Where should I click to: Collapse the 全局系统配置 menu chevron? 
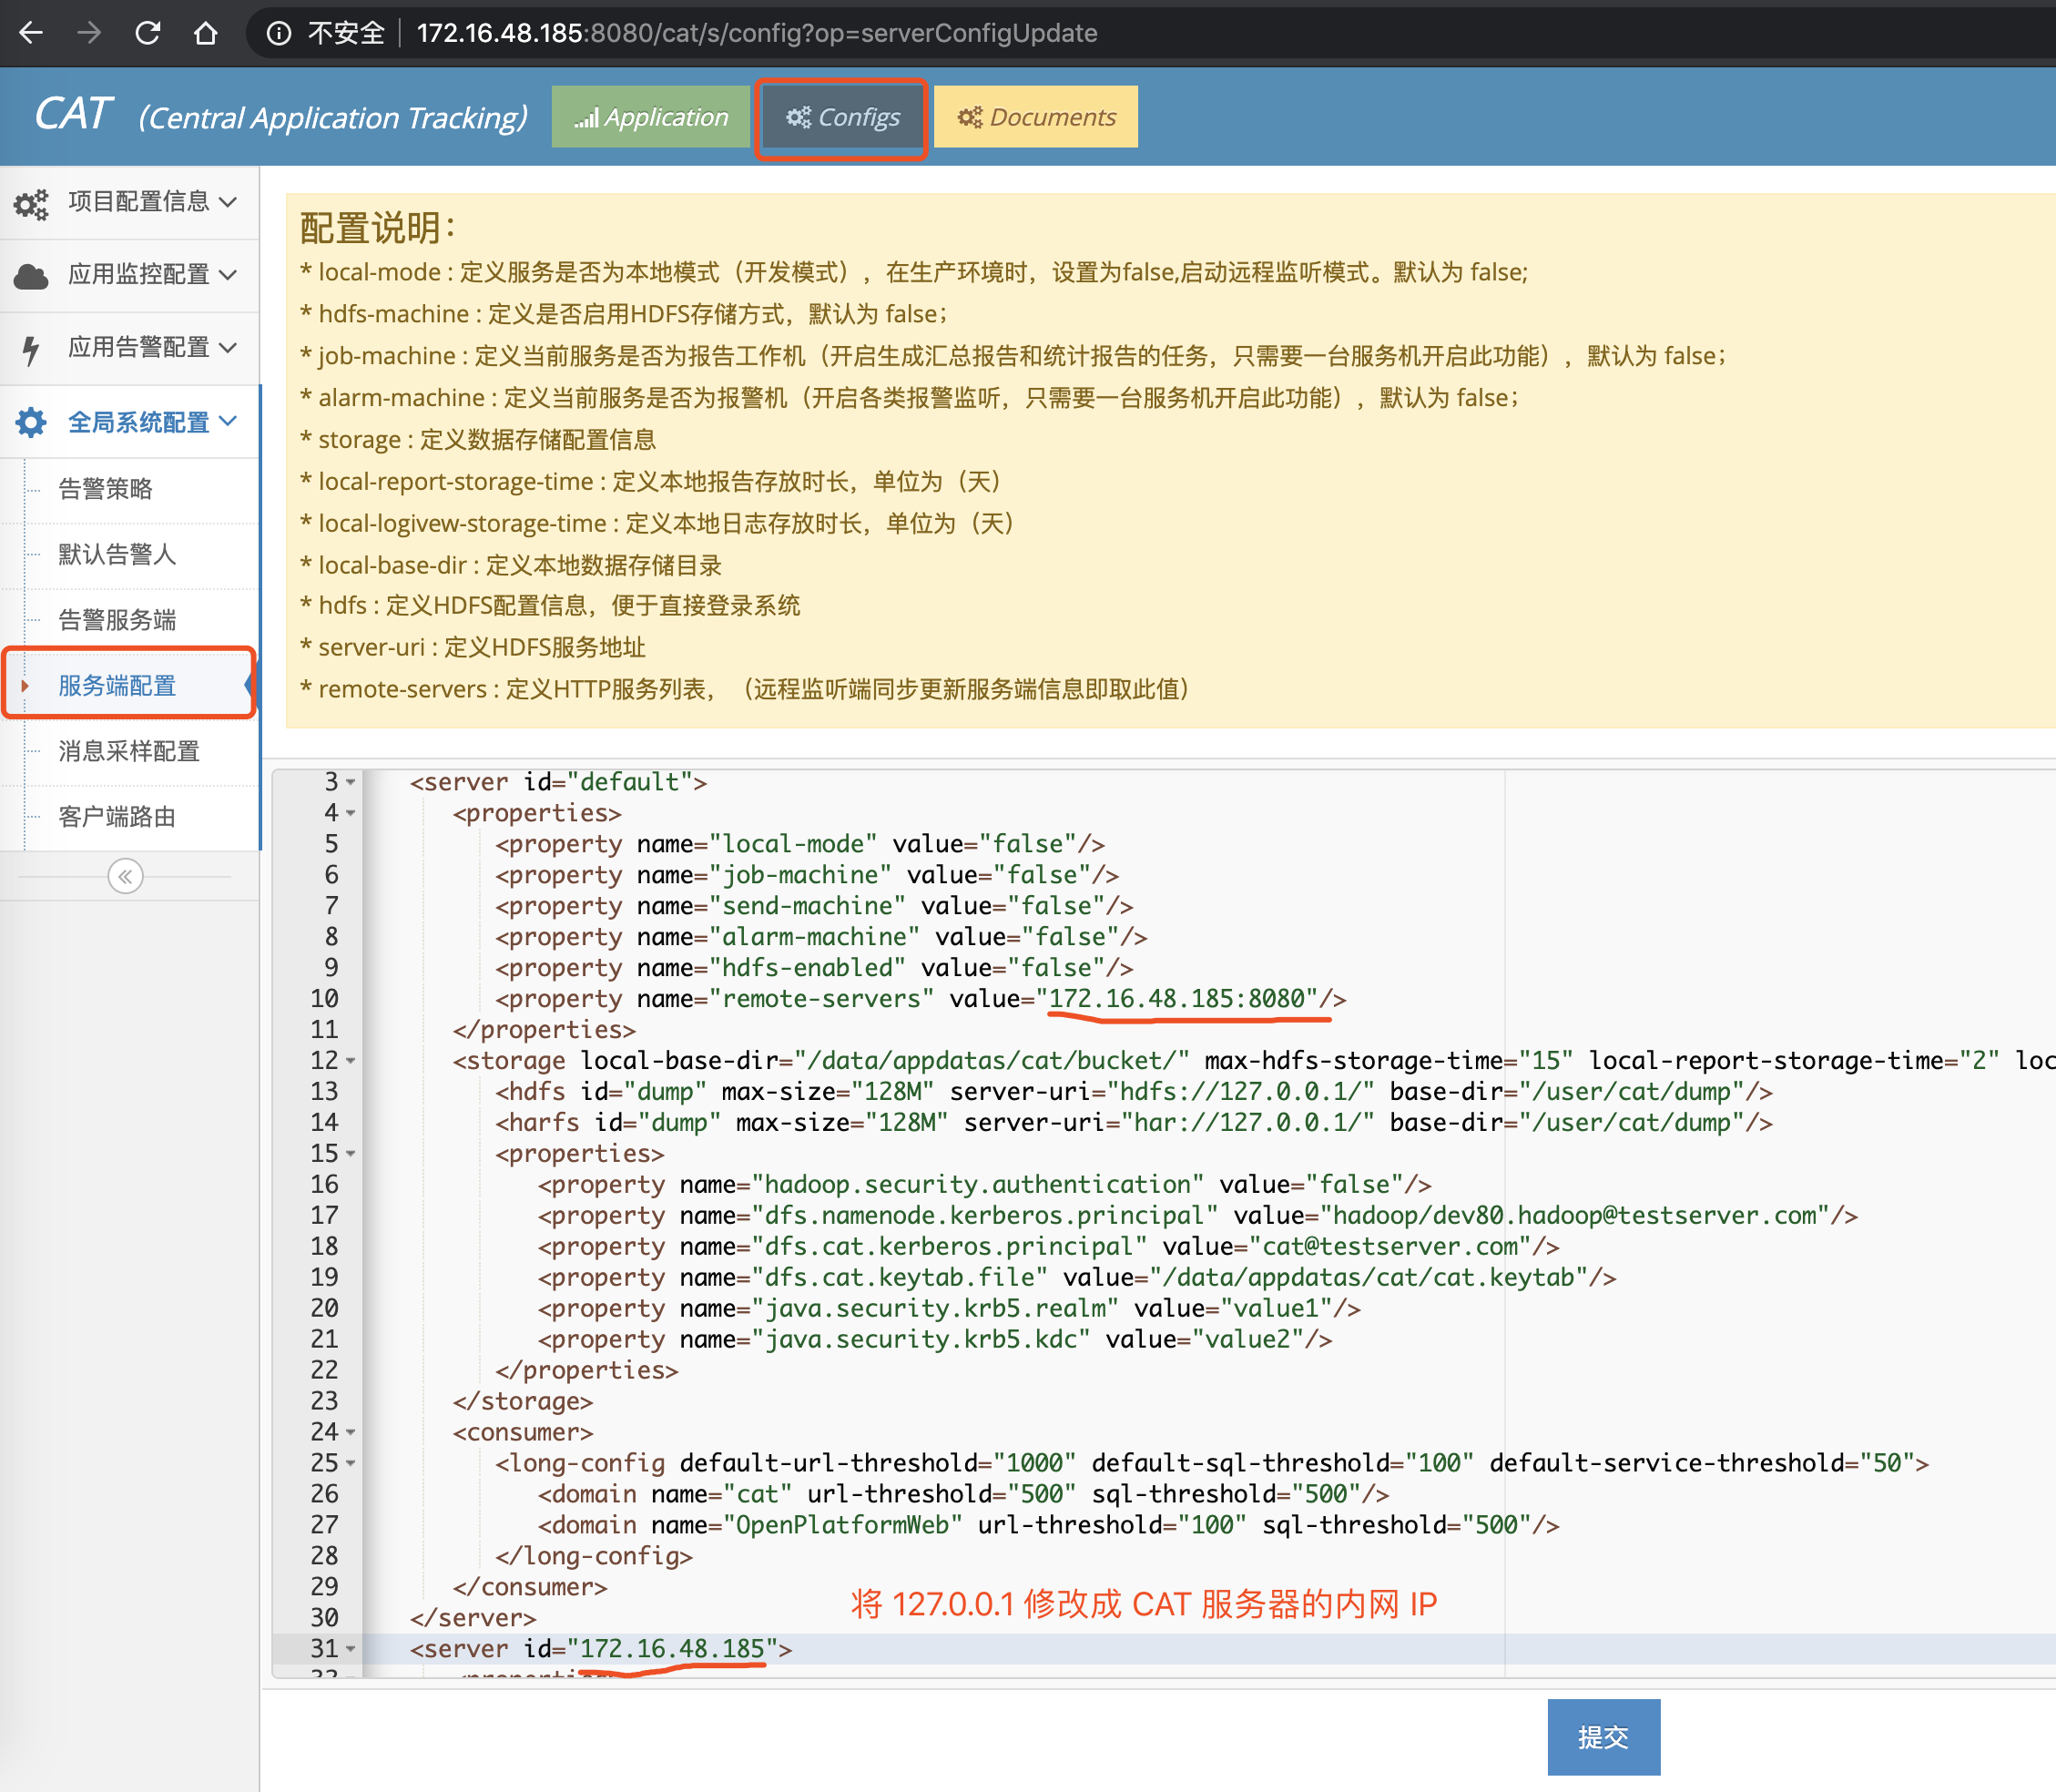pyautogui.click(x=228, y=421)
